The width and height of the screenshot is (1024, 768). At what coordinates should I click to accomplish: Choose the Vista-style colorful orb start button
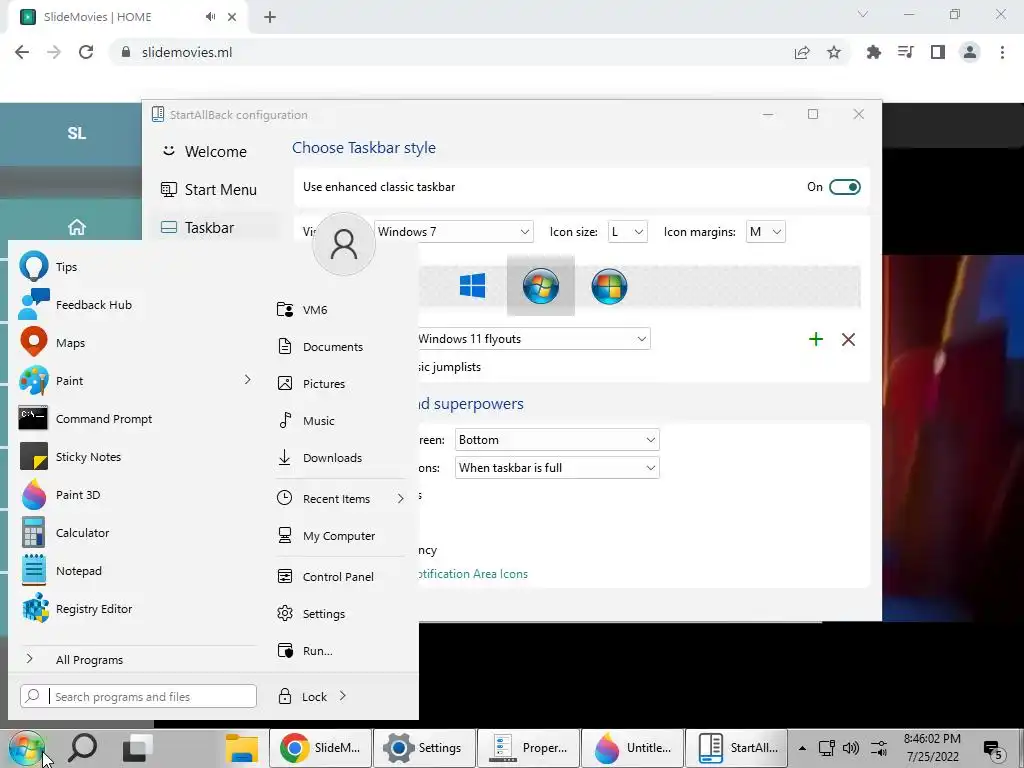(609, 286)
